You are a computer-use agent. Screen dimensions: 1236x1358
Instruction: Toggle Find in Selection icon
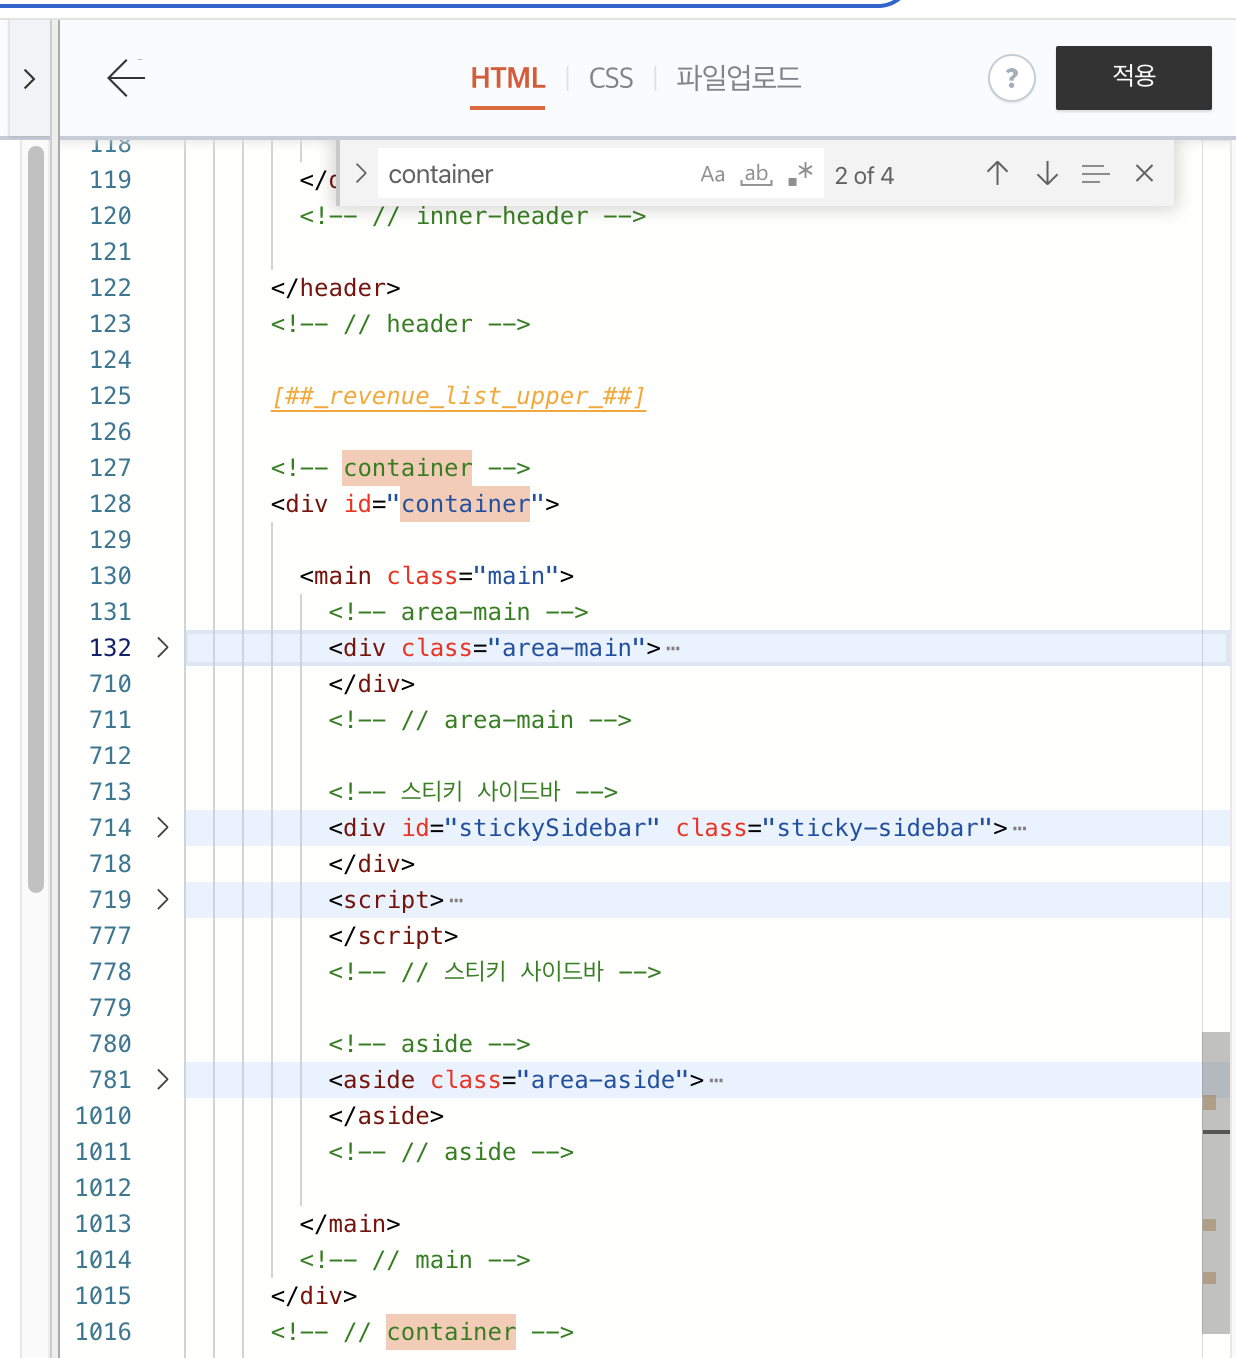pos(1095,174)
